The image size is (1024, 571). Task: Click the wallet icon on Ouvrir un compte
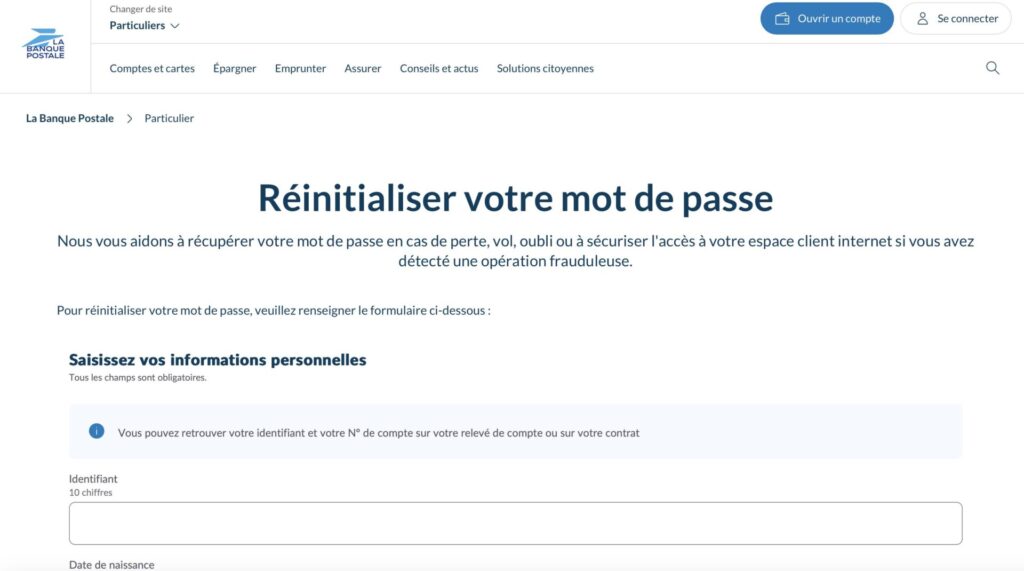(783, 19)
